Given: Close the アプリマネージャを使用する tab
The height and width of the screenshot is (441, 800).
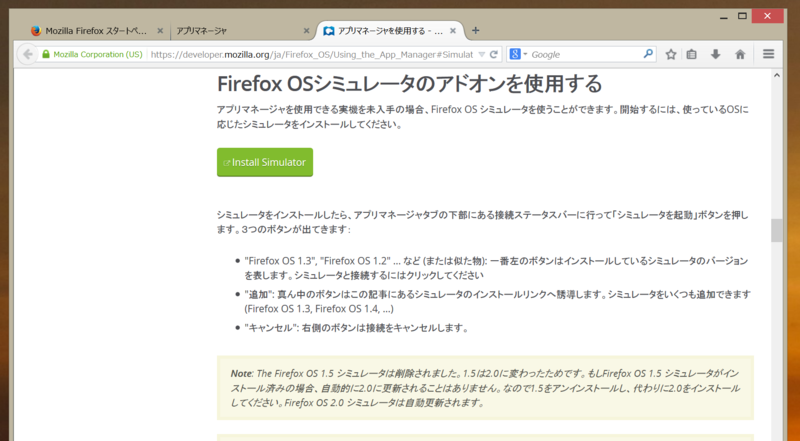Looking at the screenshot, I should [453, 31].
